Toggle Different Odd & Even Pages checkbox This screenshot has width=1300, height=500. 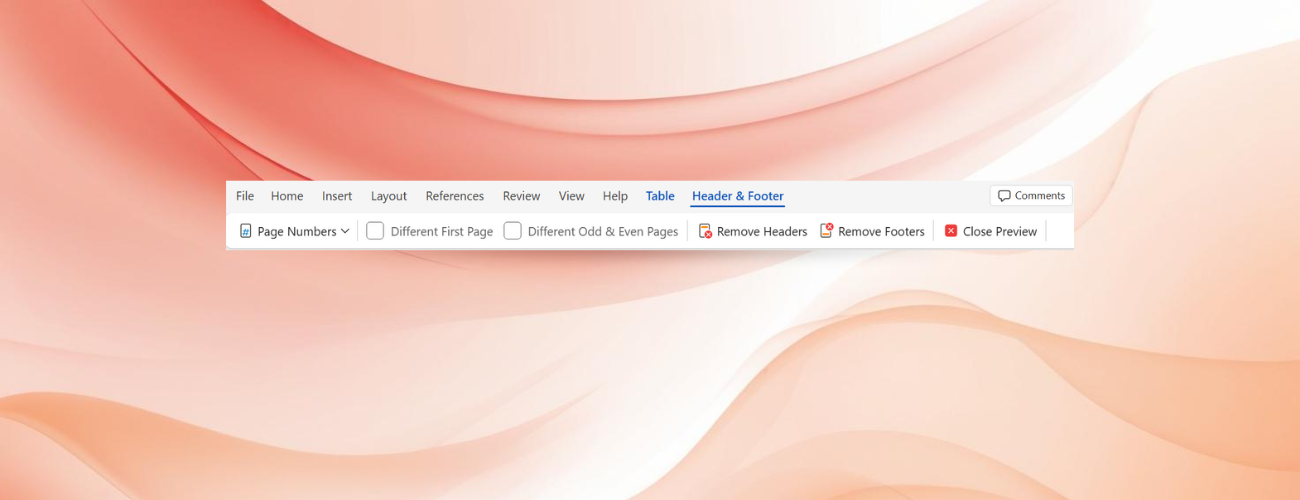[x=512, y=231]
